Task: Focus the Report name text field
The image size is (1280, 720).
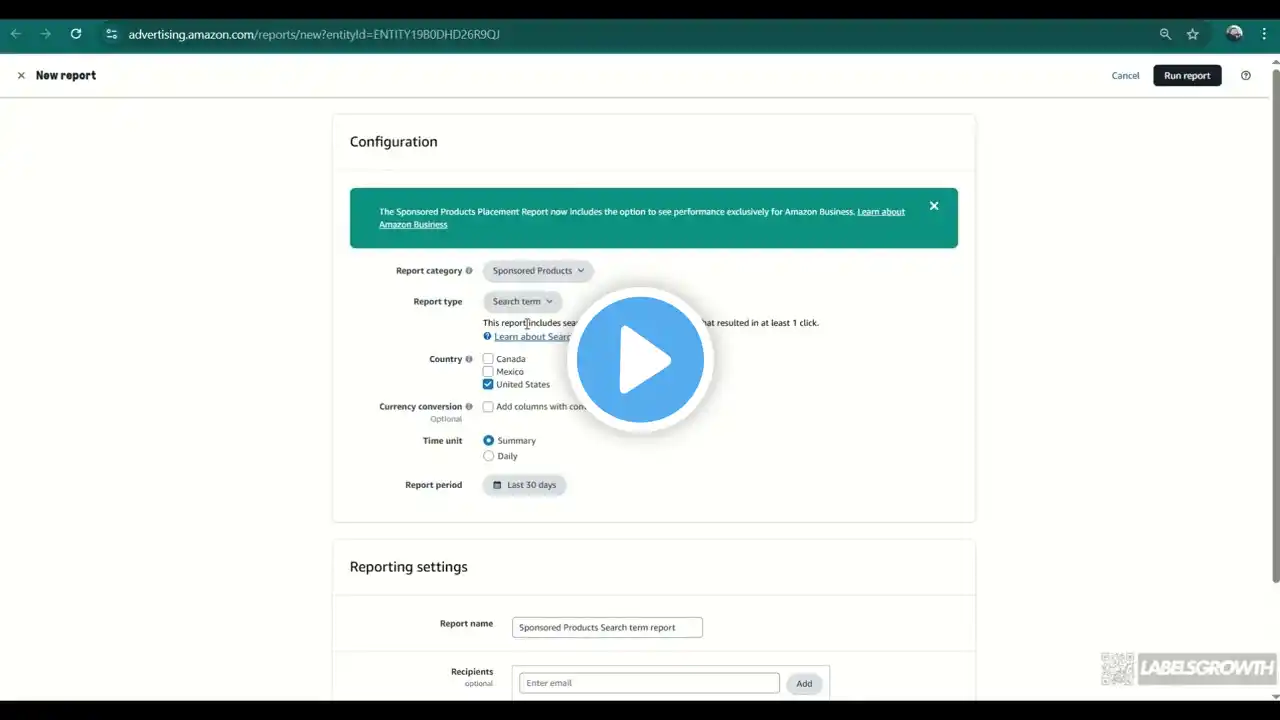Action: (607, 628)
